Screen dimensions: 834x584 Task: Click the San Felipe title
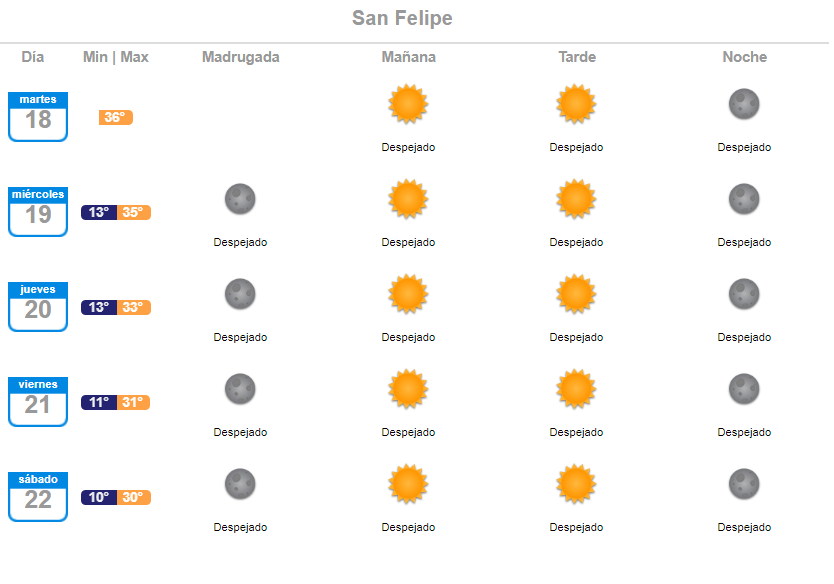pyautogui.click(x=402, y=18)
